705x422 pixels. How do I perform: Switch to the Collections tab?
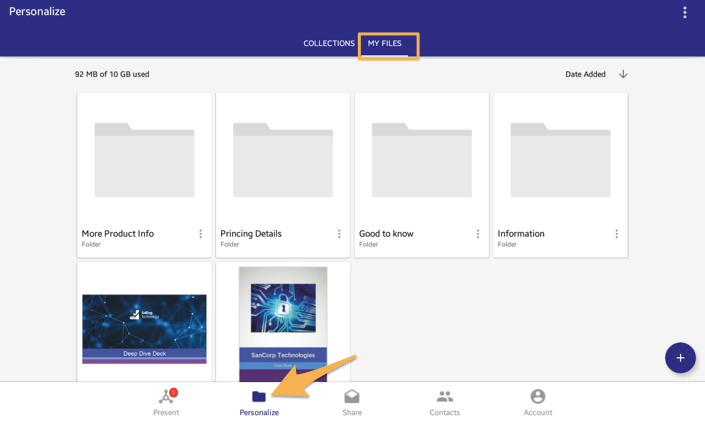point(329,43)
